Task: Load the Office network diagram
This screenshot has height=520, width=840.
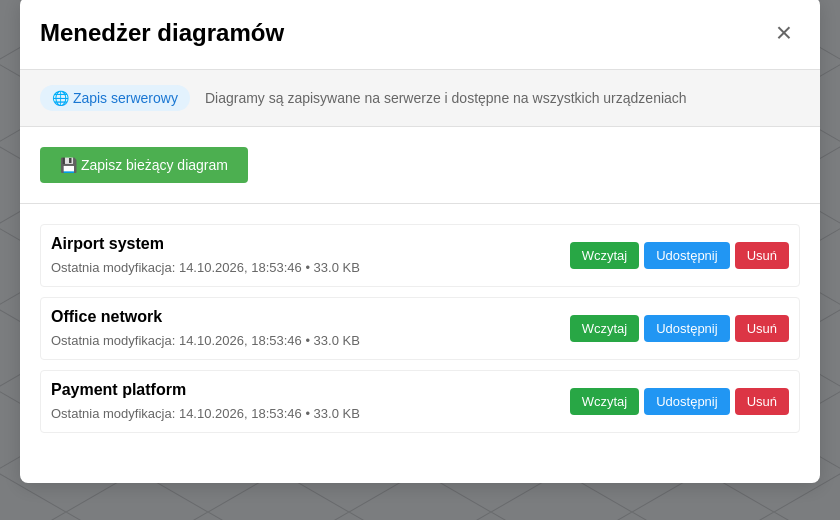Action: click(x=604, y=328)
